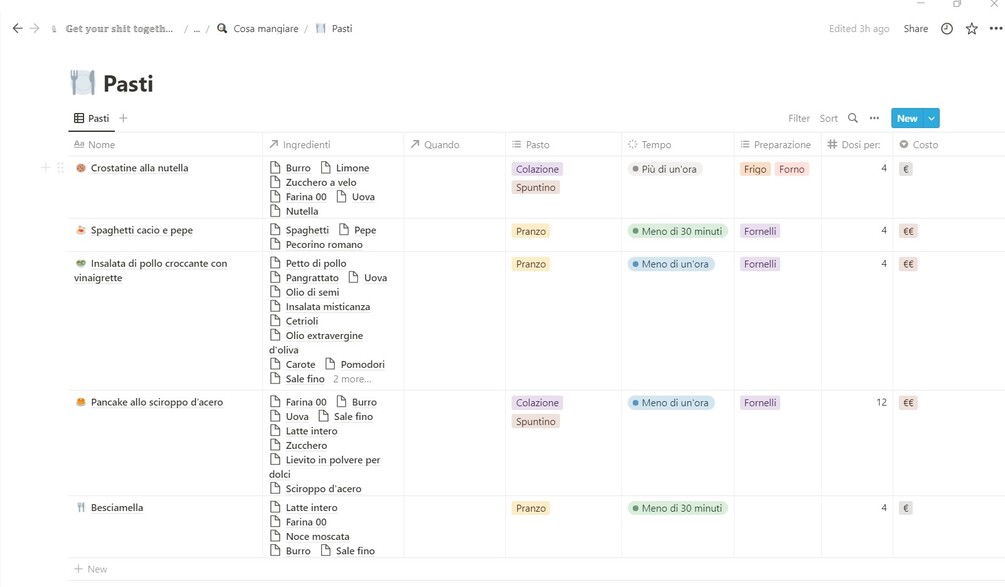Open Spaghetti cacio e pepe entry
This screenshot has width=1005, height=587.
(142, 230)
